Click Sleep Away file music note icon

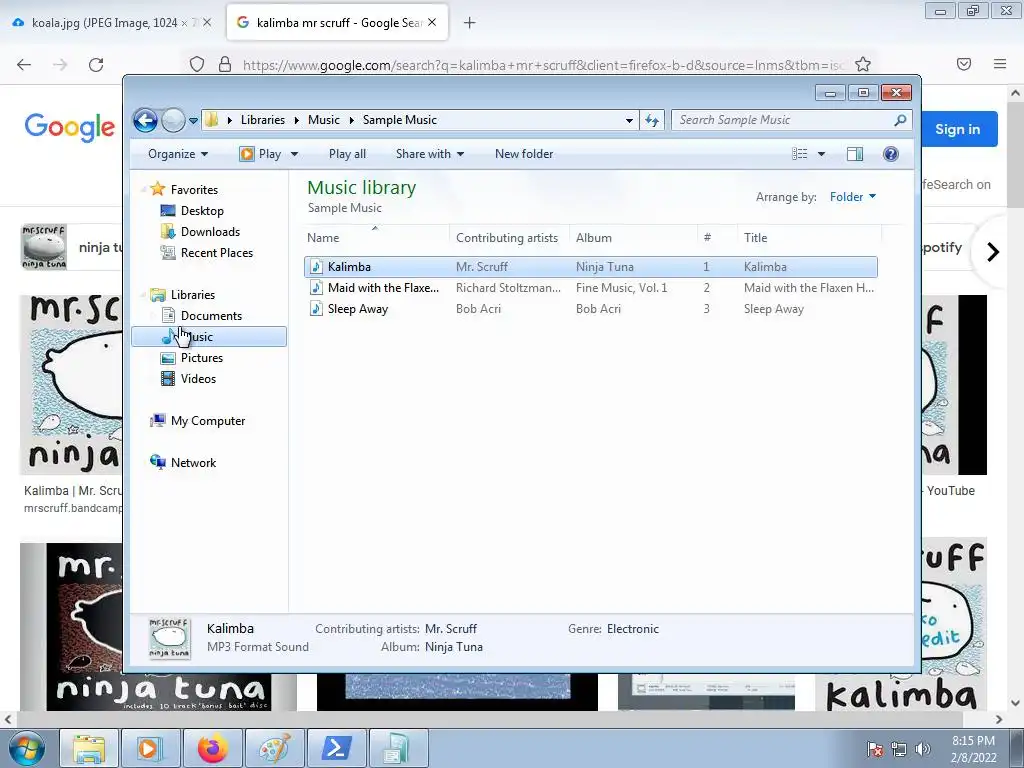tap(316, 309)
